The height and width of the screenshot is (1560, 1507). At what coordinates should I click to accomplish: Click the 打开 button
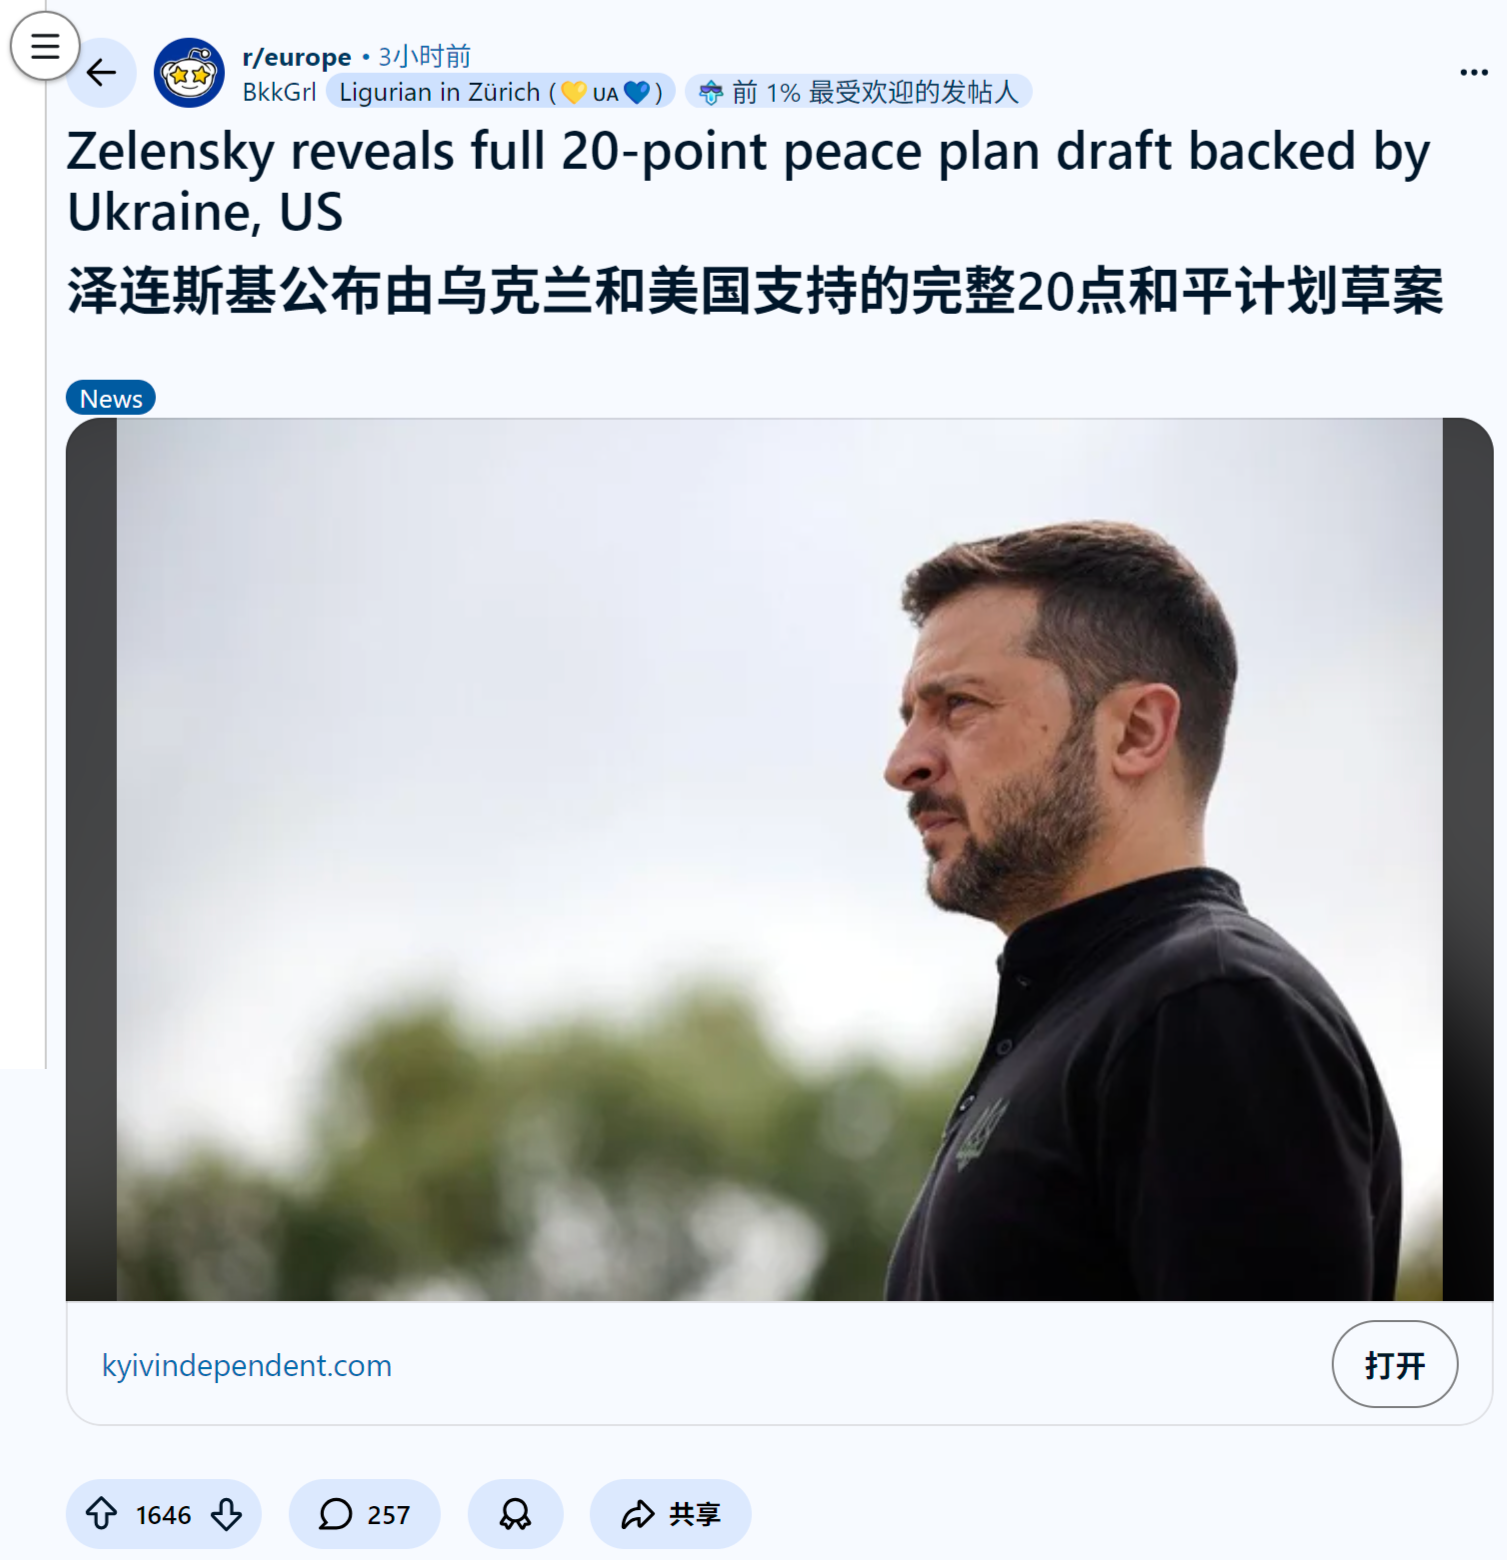(1394, 1364)
